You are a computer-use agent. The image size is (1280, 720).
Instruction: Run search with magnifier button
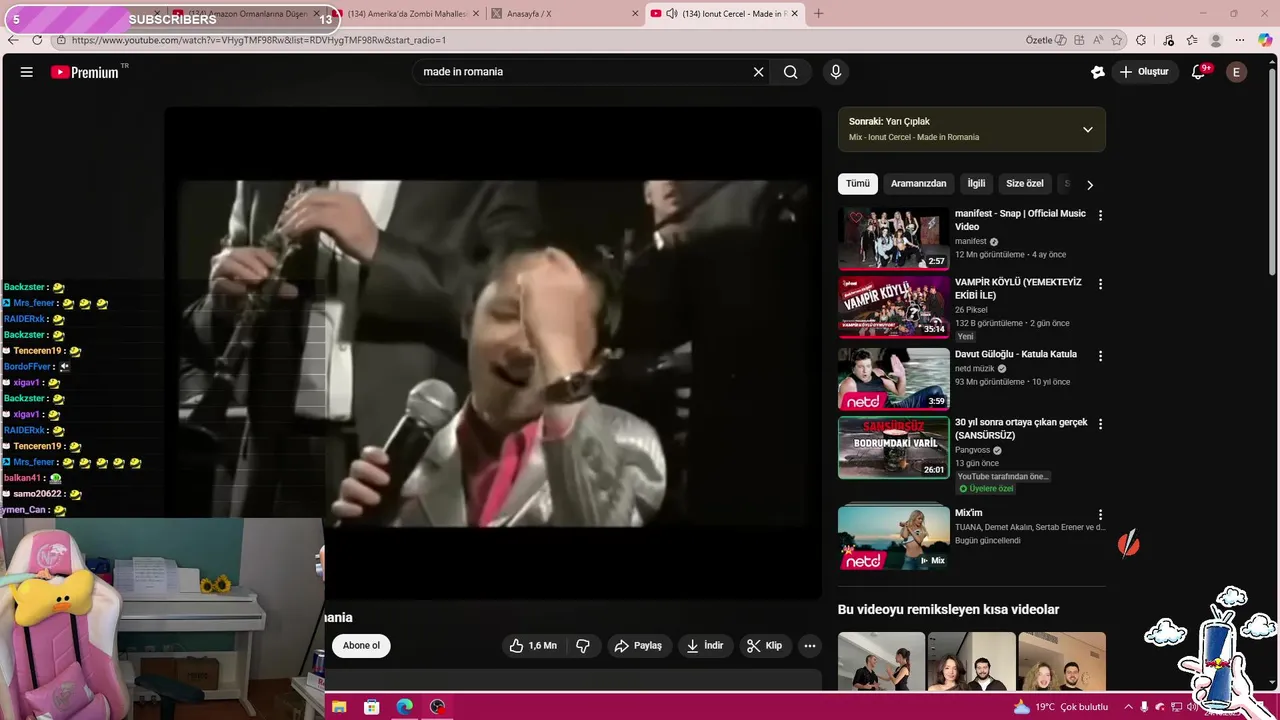pyautogui.click(x=791, y=72)
